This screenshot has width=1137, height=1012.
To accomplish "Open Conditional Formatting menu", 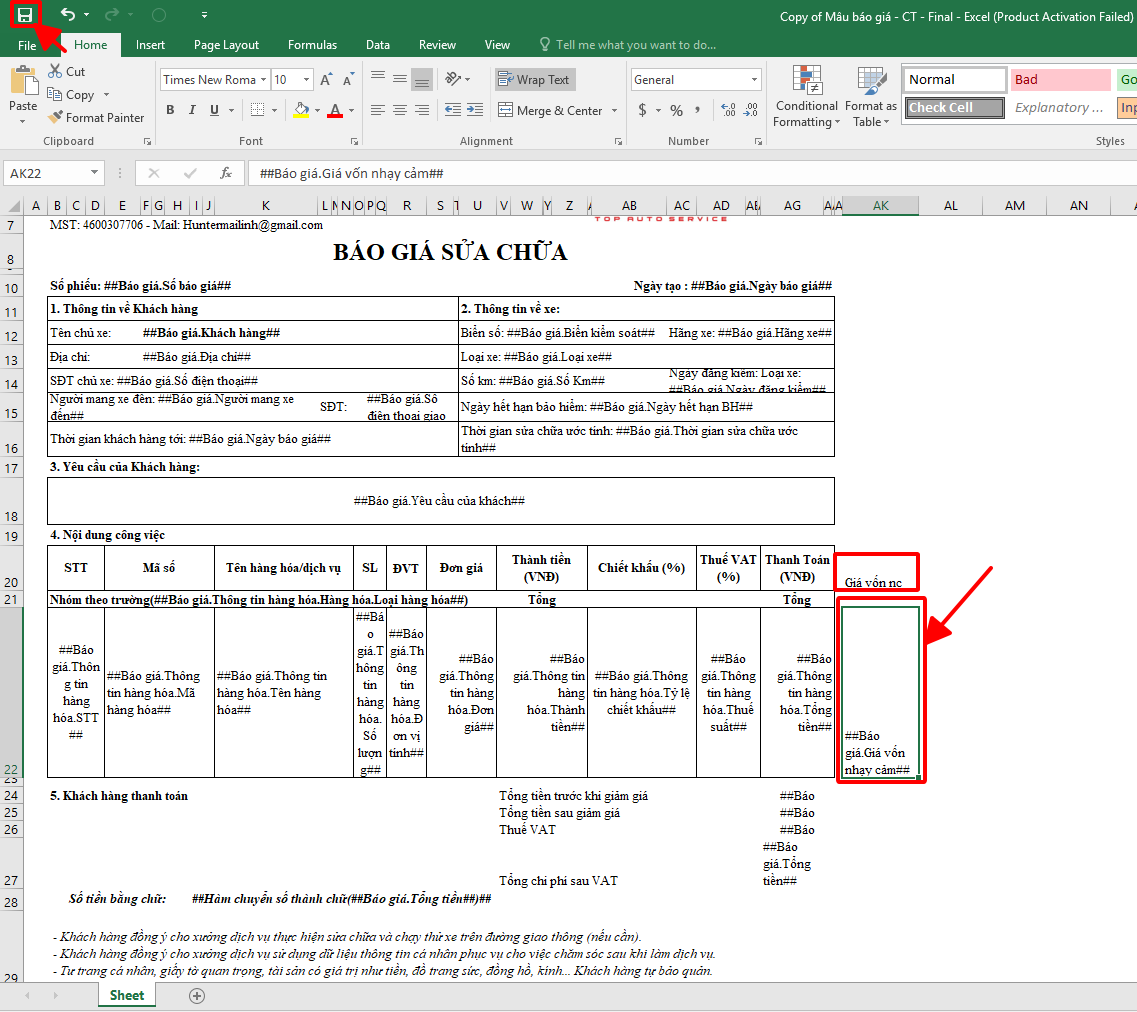I will [x=806, y=100].
